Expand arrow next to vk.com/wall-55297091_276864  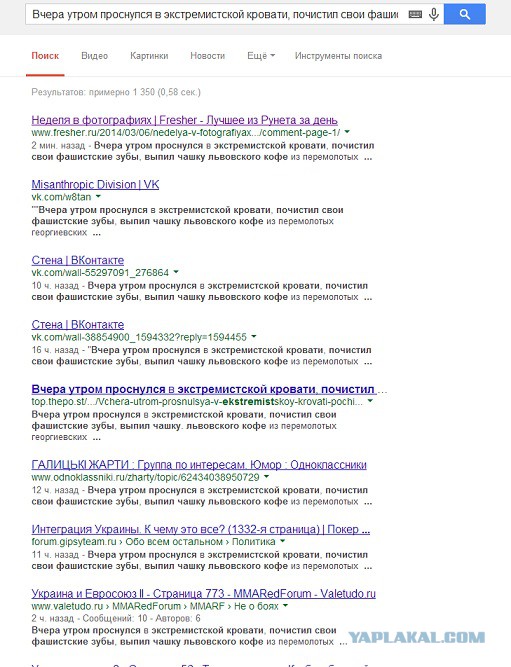[176, 272]
